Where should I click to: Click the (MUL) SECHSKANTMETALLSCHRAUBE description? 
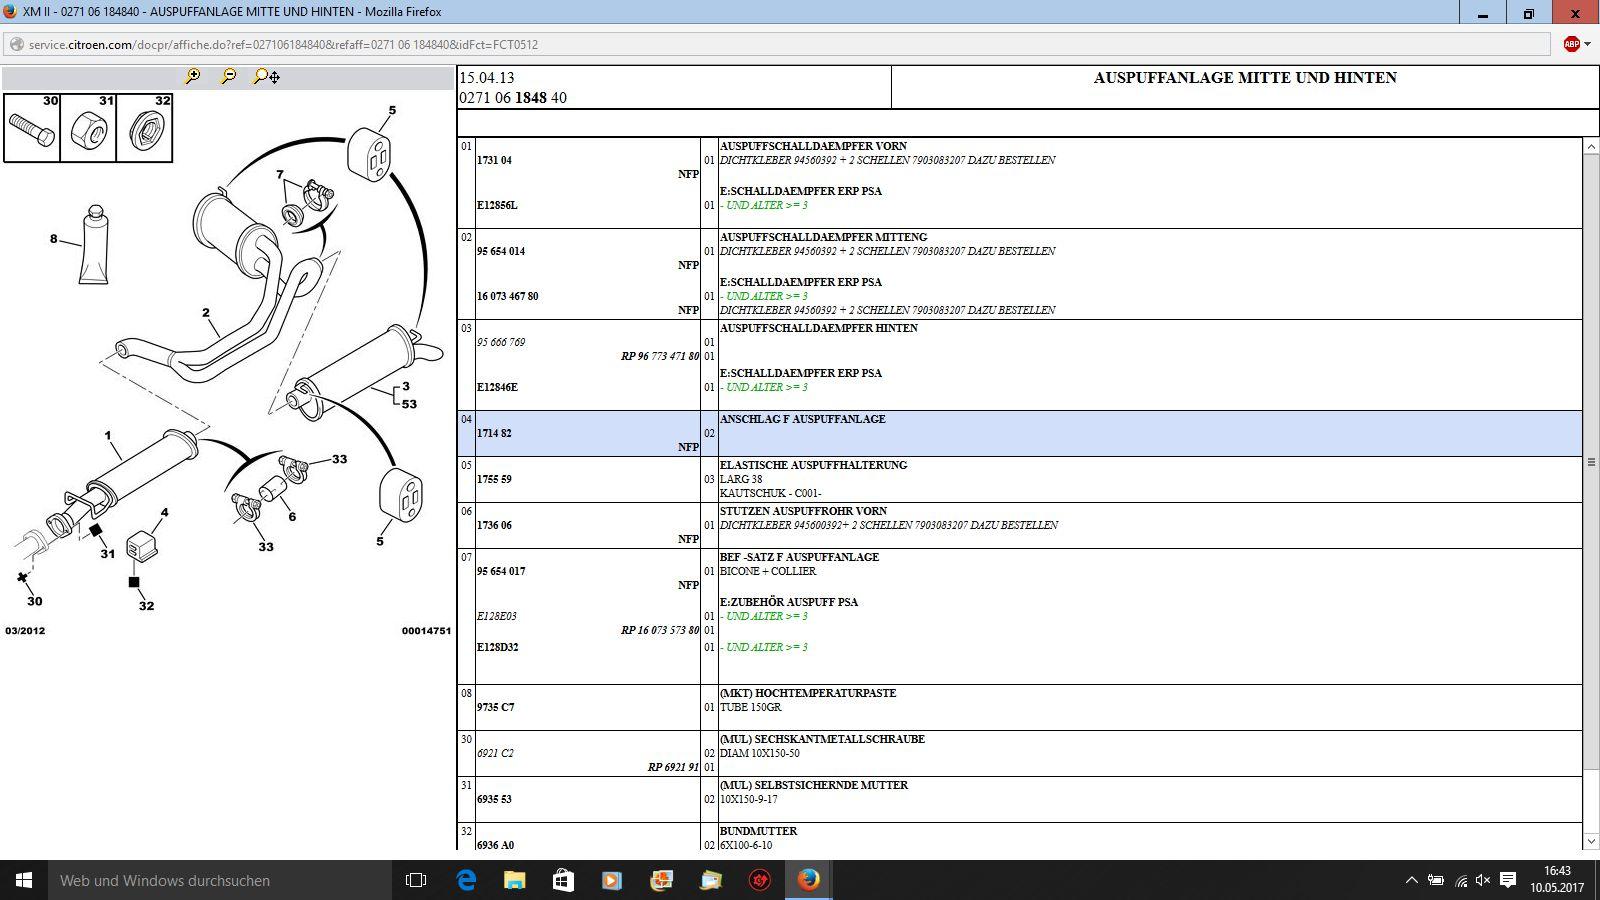click(822, 739)
